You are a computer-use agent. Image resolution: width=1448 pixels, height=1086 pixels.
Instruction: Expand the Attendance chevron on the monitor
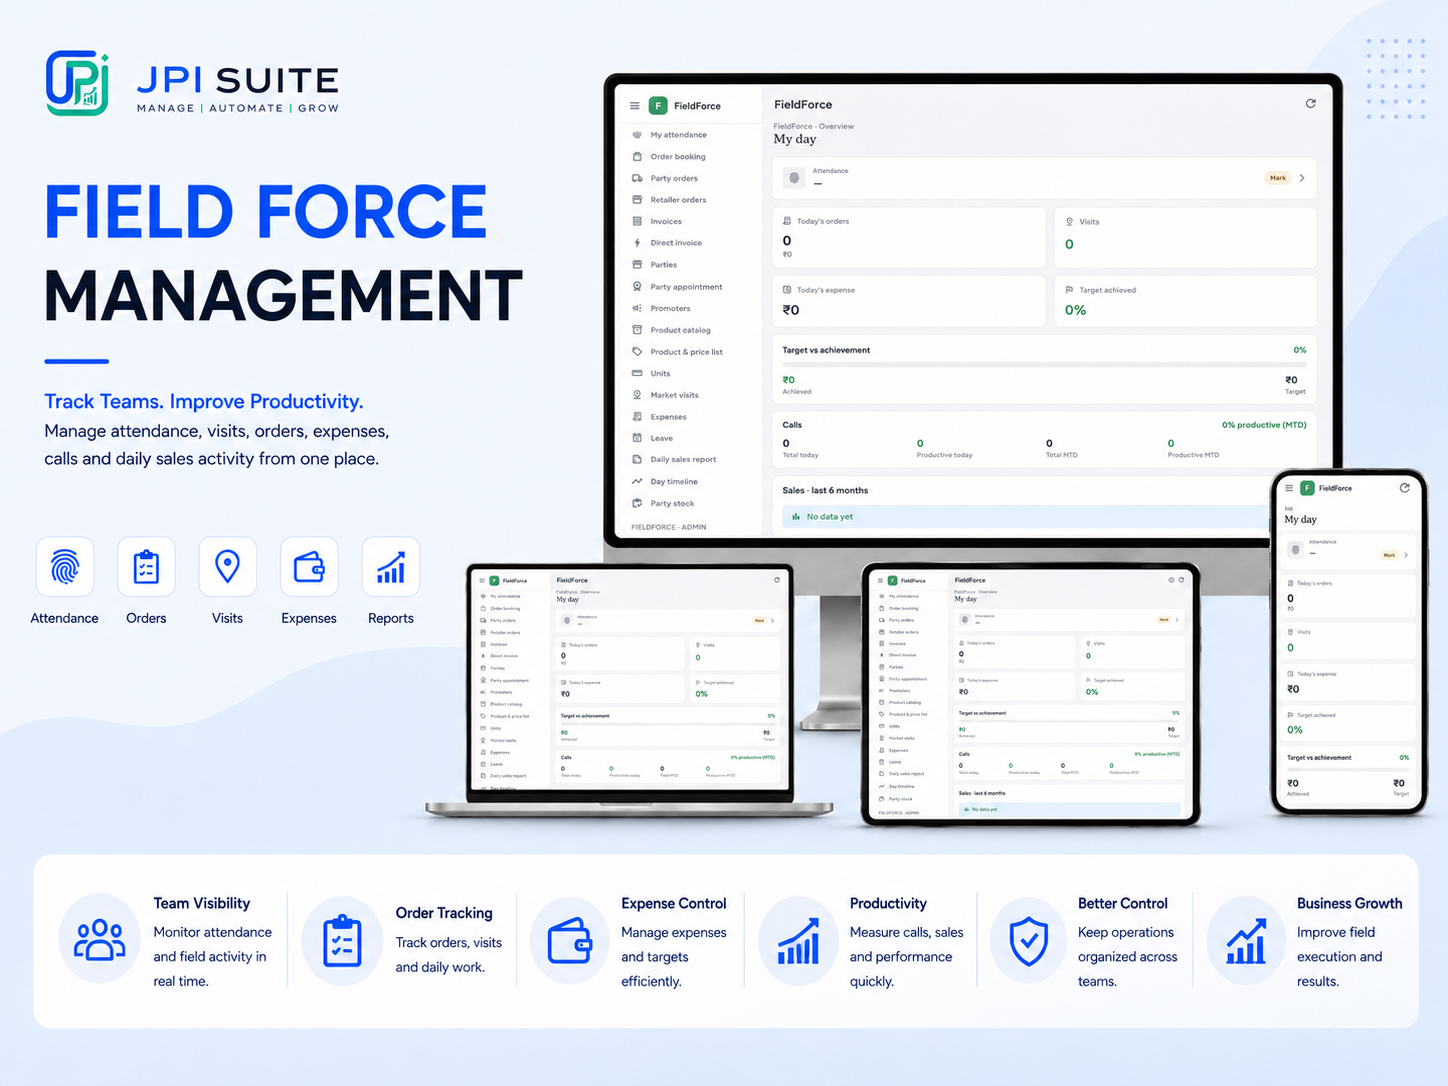coord(1302,178)
